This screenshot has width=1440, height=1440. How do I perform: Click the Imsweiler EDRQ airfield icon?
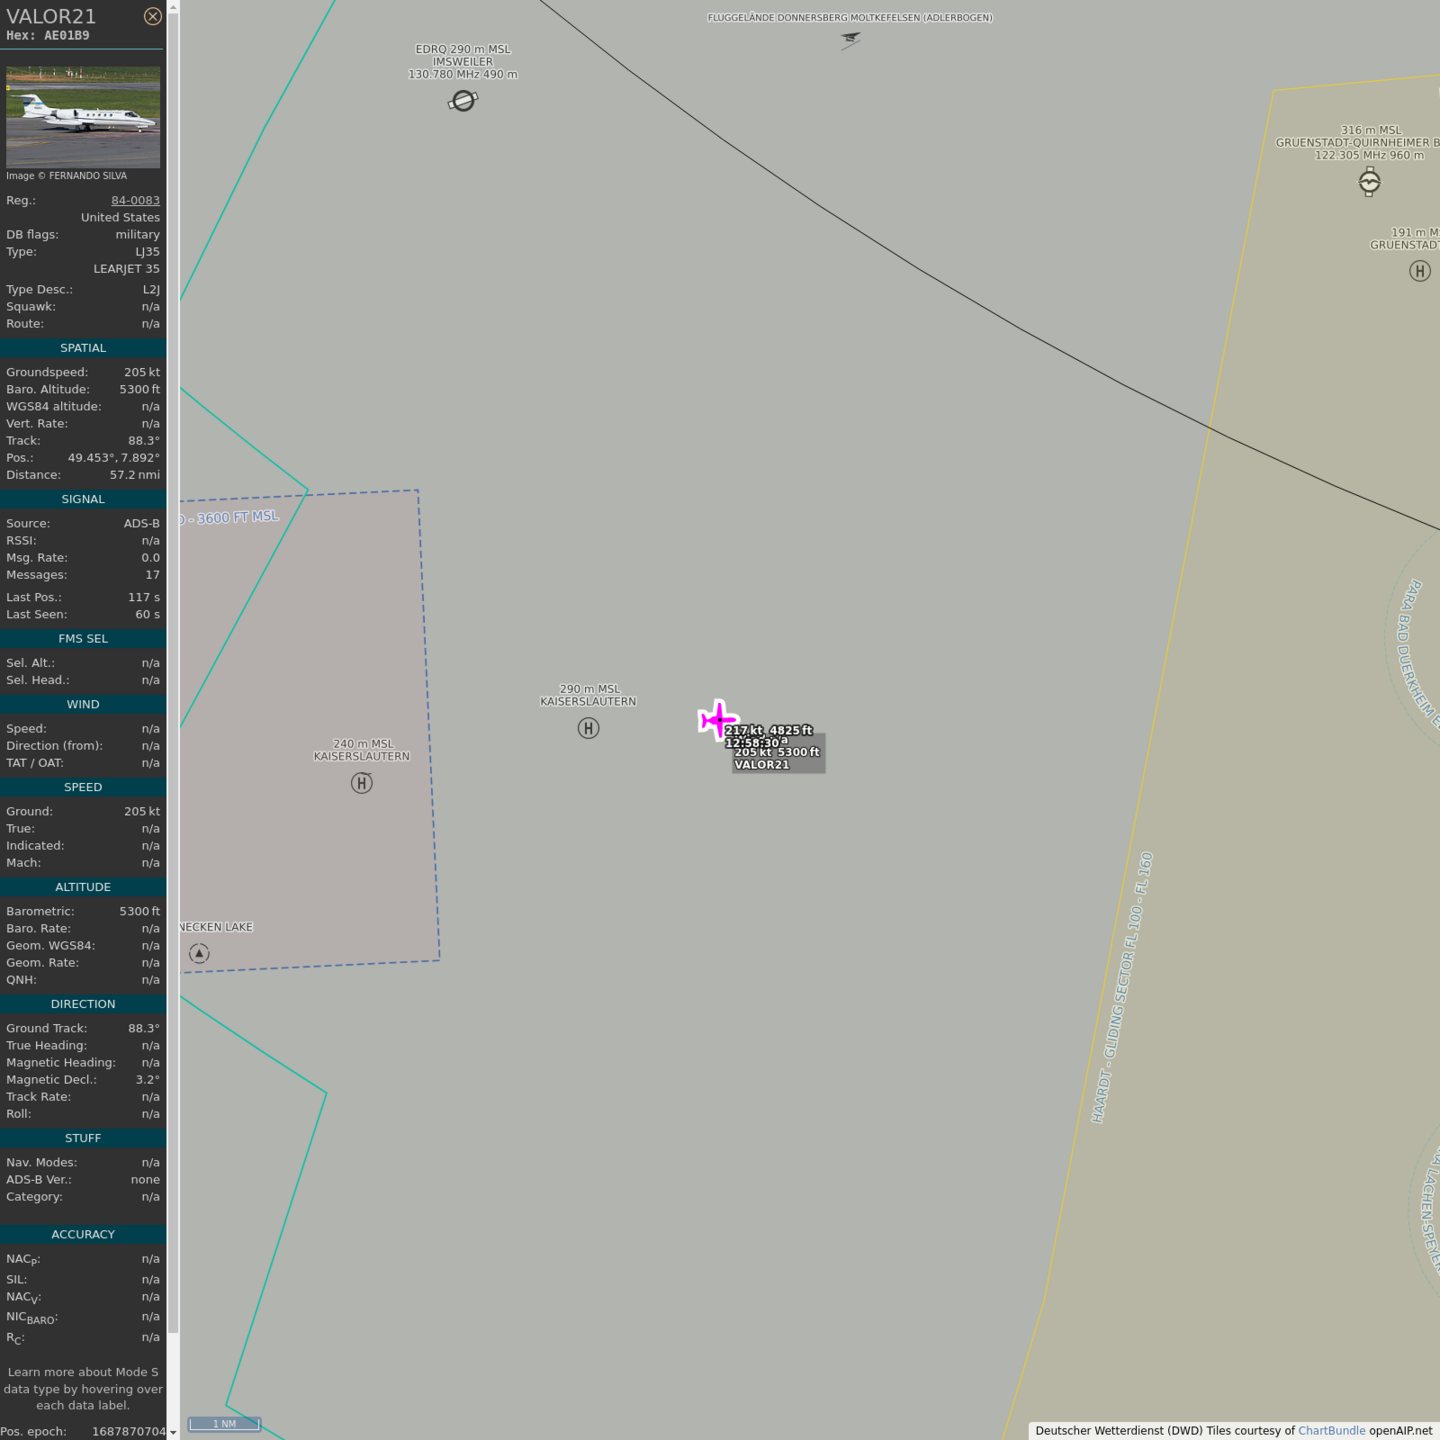[x=463, y=101]
